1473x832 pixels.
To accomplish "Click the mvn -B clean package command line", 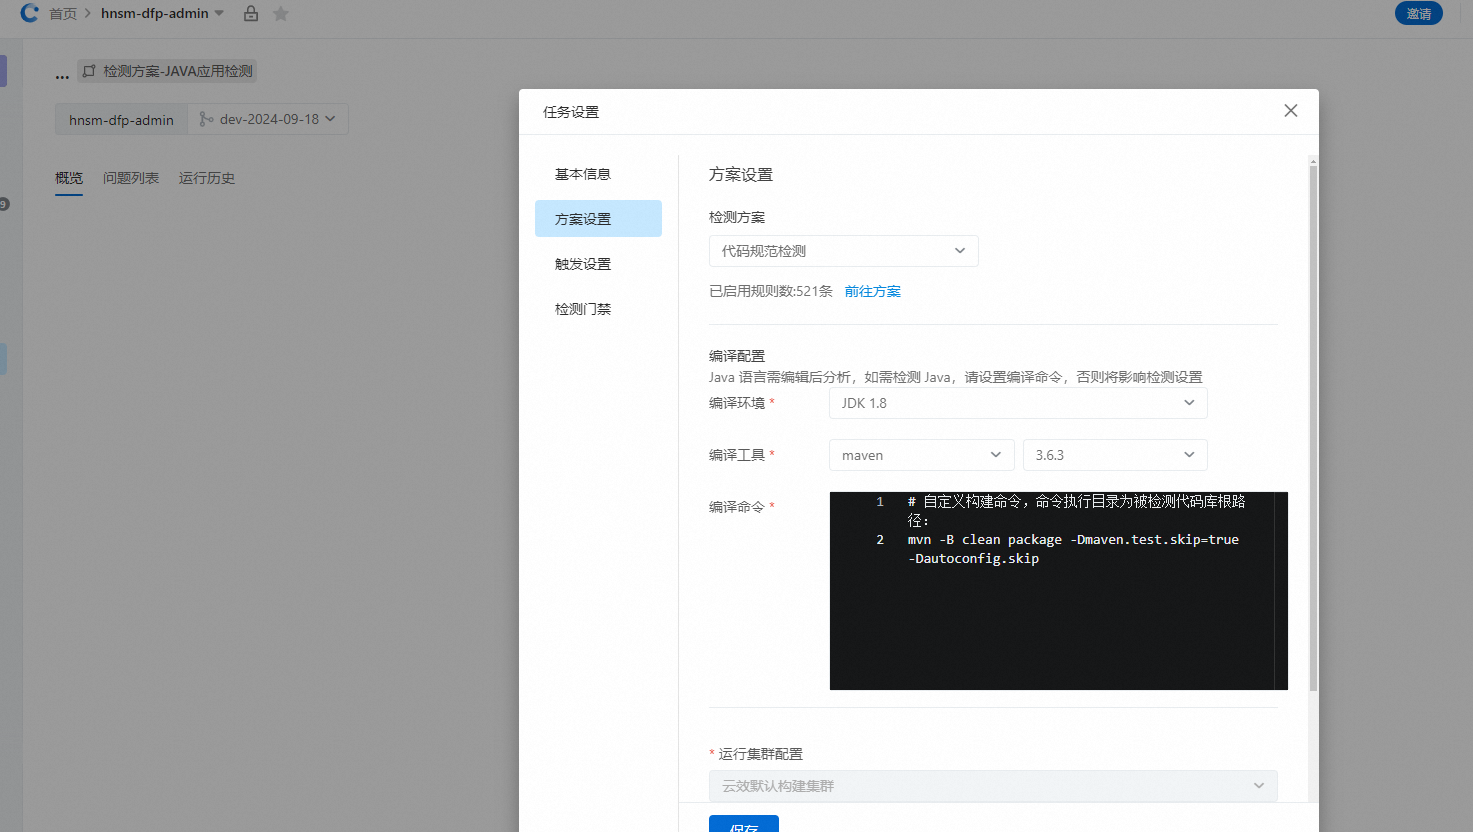I will coord(1073,549).
